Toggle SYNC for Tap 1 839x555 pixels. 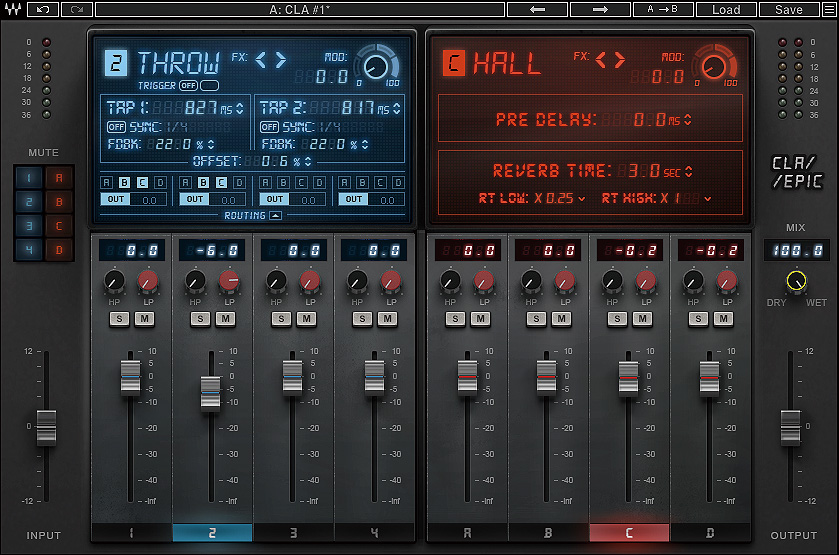(x=116, y=127)
